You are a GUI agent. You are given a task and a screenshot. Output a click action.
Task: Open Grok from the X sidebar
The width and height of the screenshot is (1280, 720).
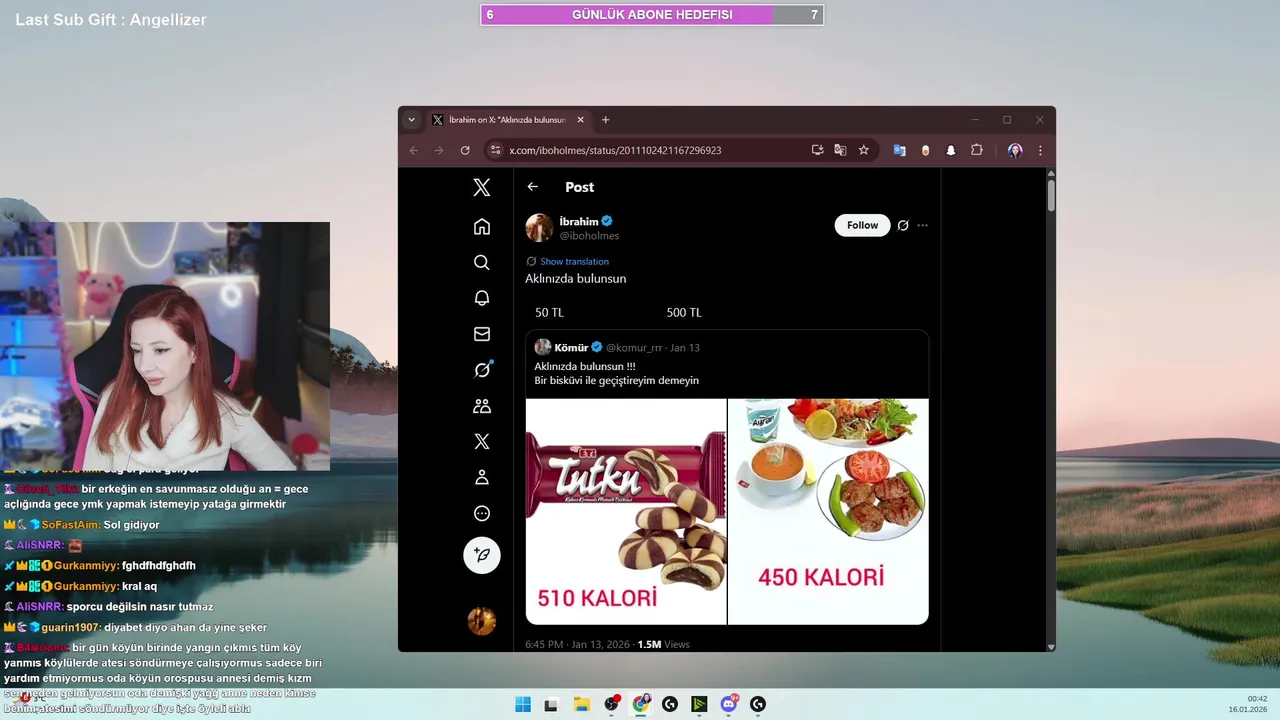(482, 370)
